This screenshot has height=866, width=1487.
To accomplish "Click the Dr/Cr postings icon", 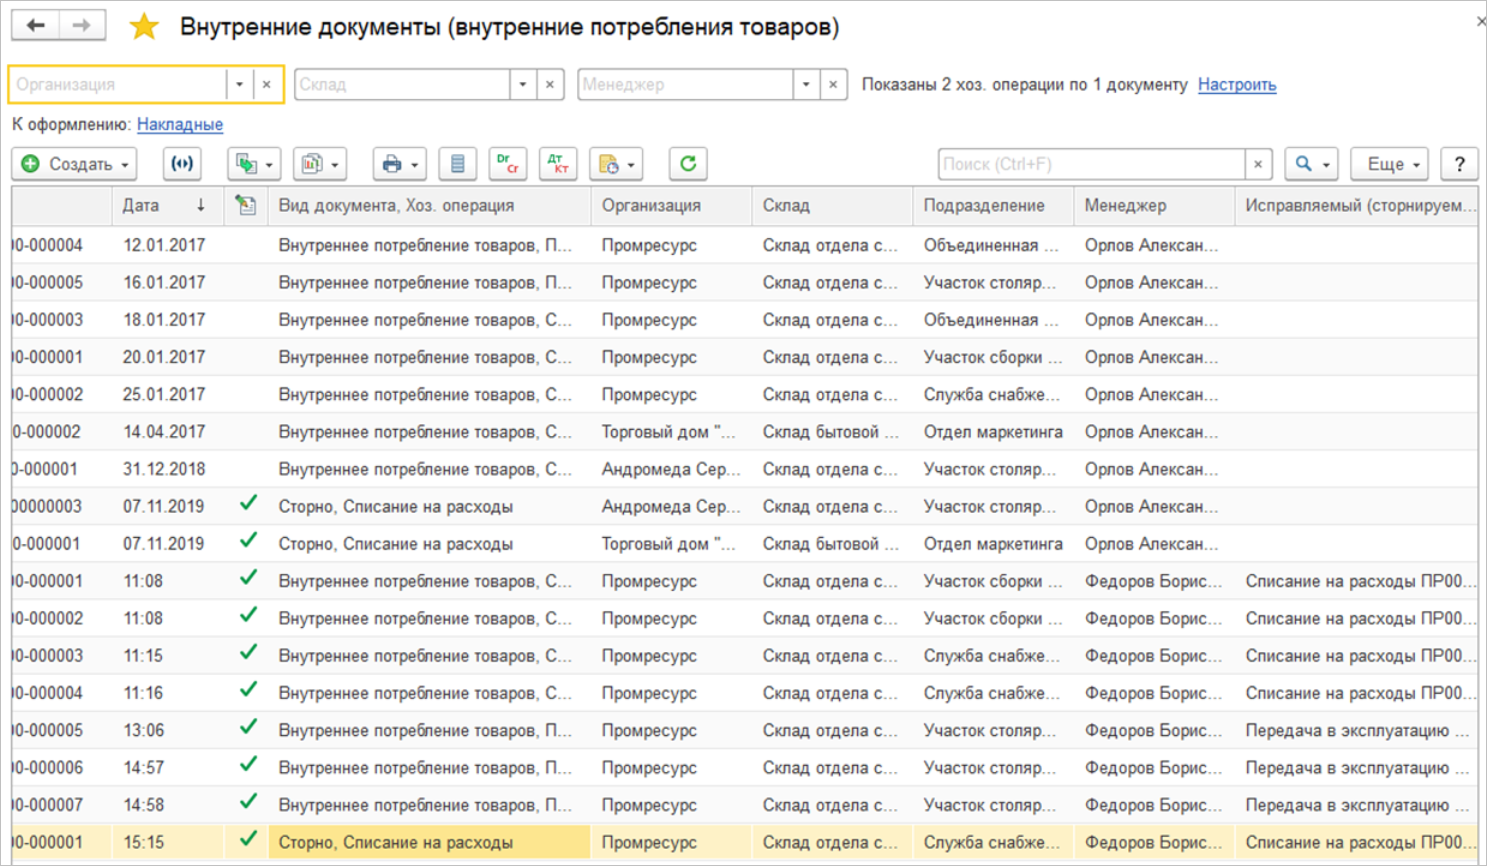I will pos(508,164).
